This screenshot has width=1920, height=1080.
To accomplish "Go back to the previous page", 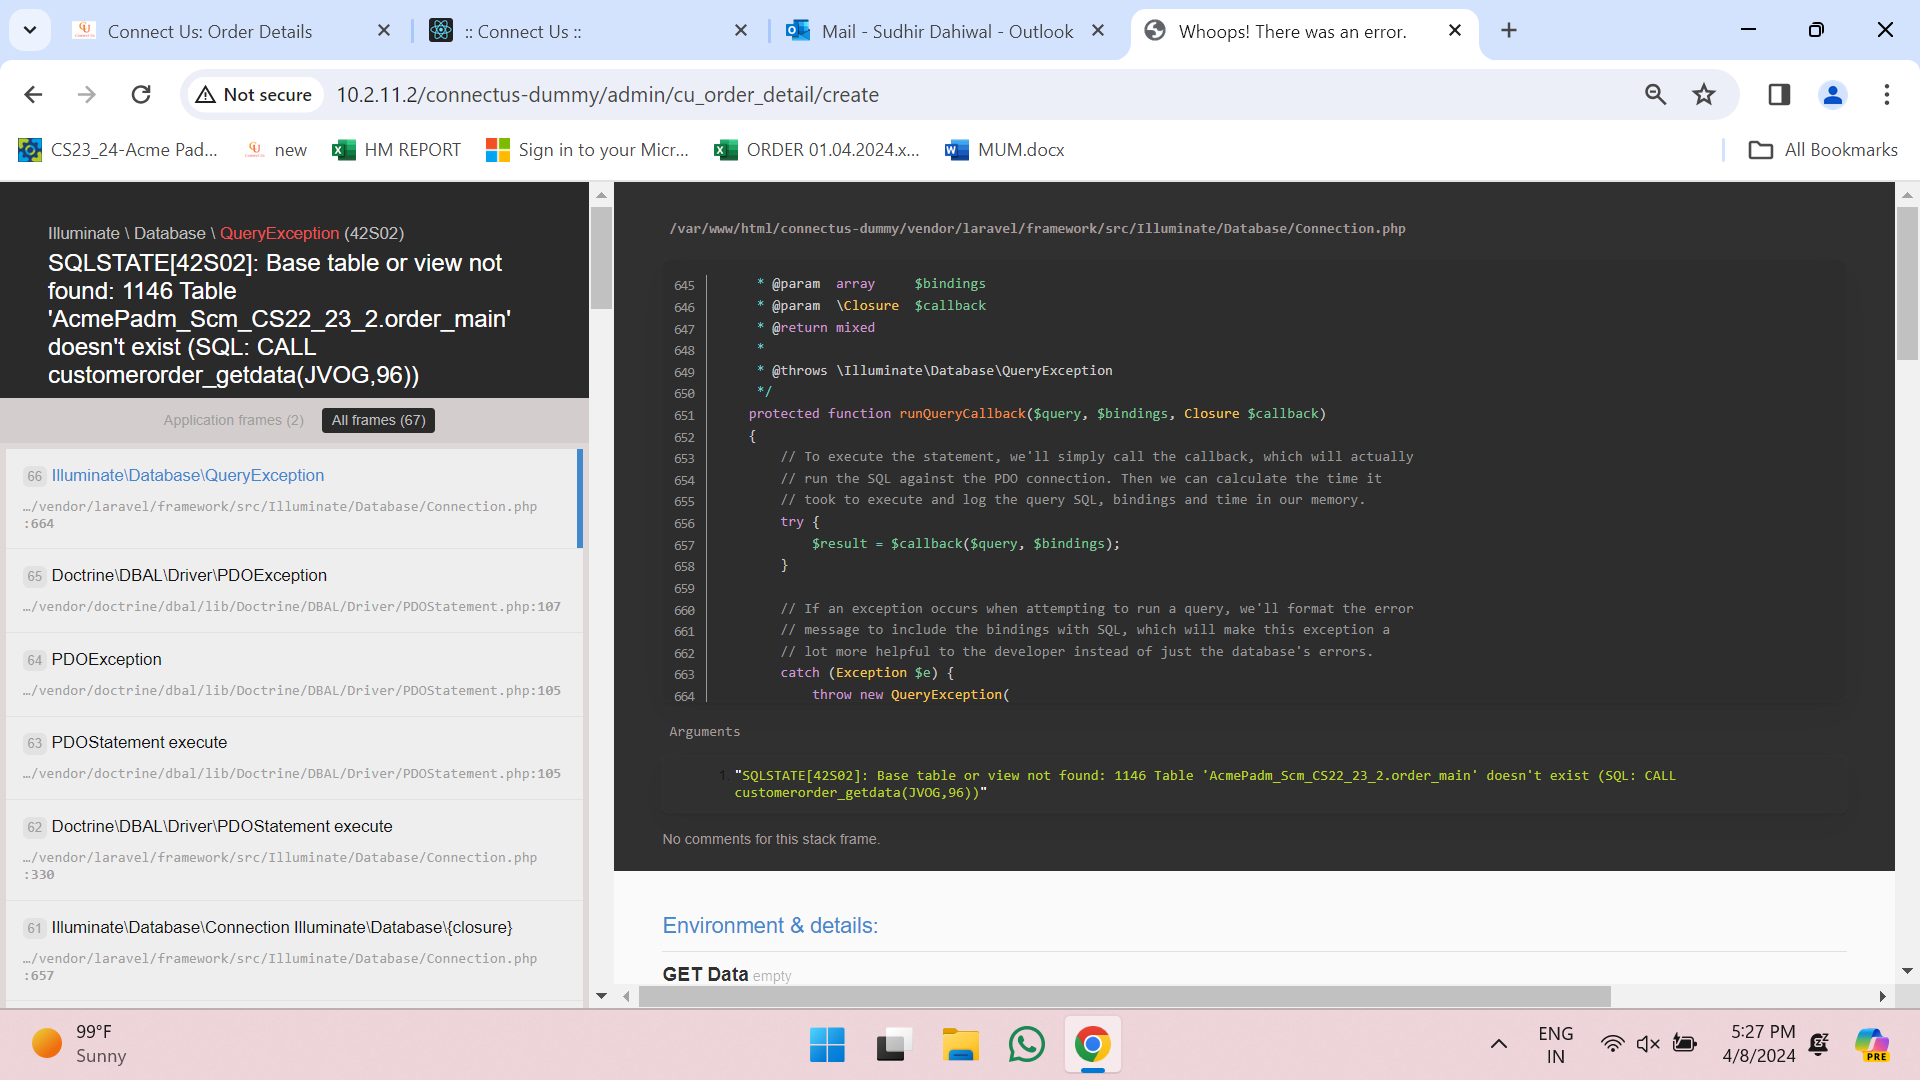I will [x=33, y=94].
